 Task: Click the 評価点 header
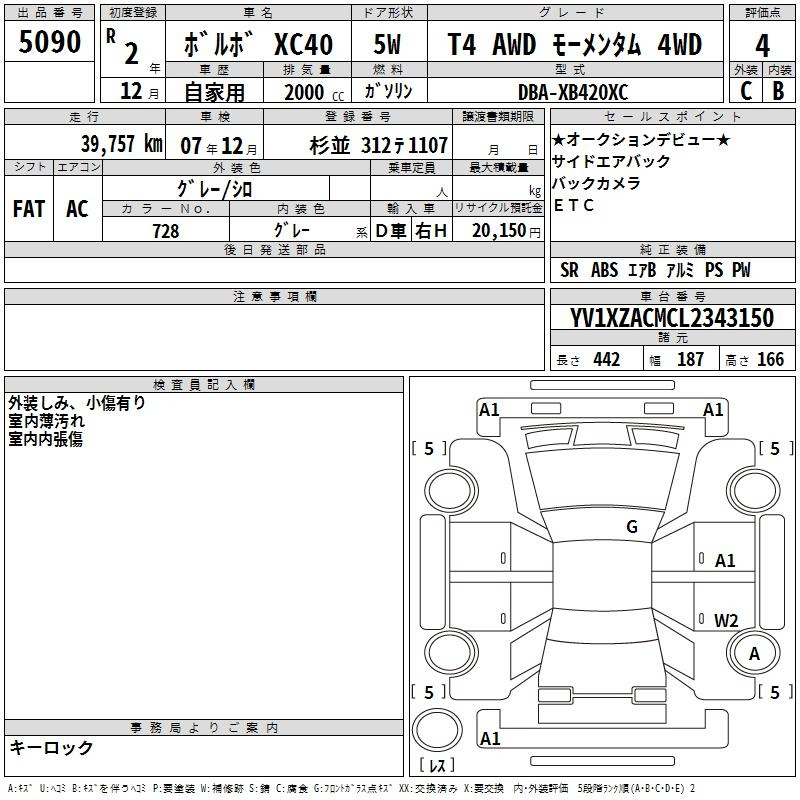click(762, 13)
